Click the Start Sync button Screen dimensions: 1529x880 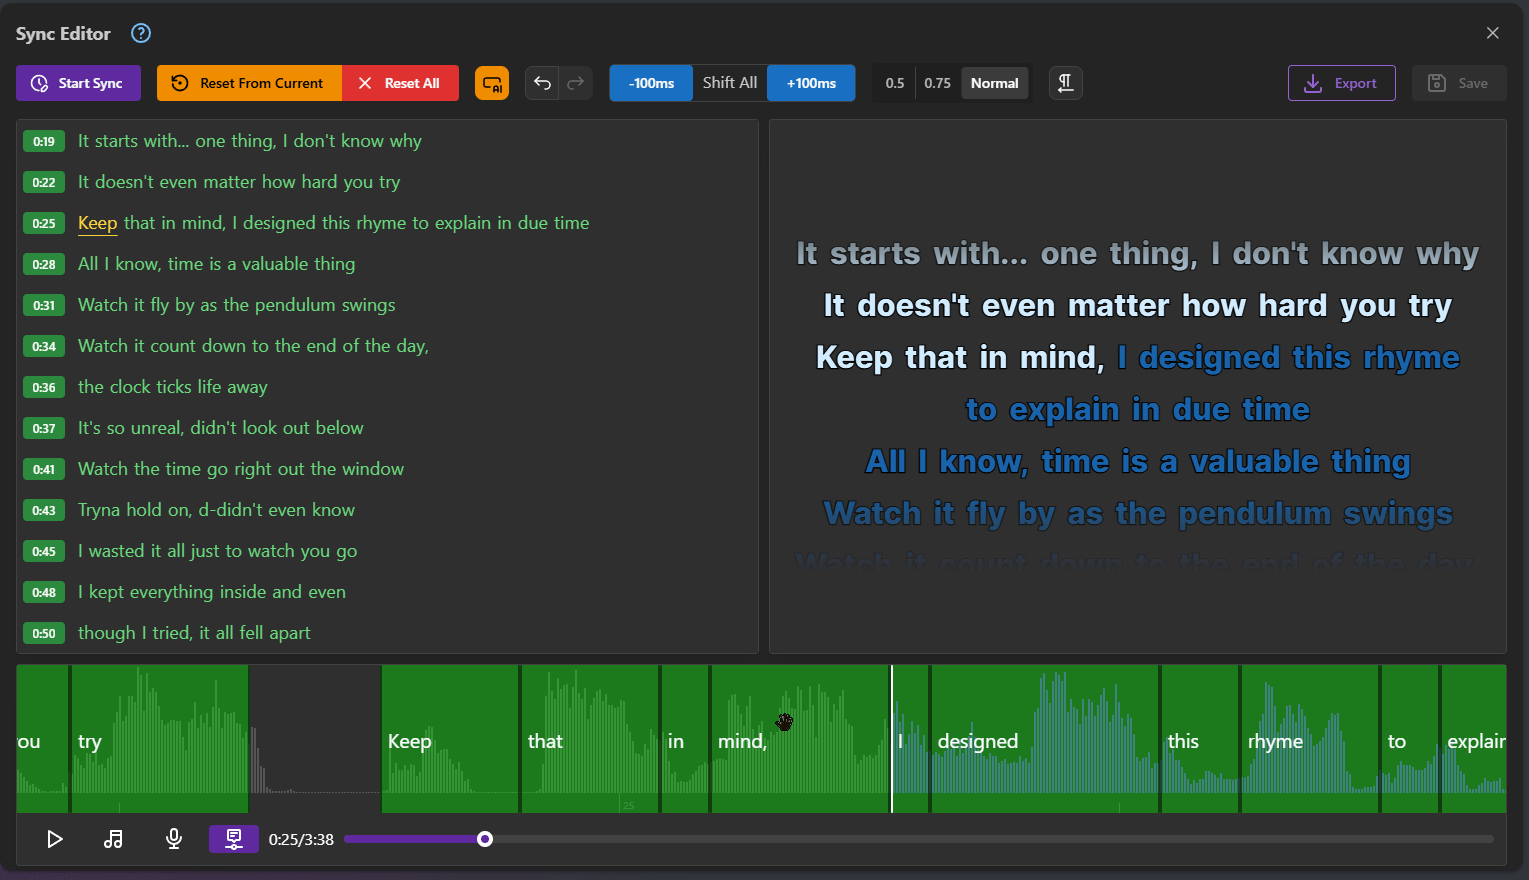[x=78, y=83]
